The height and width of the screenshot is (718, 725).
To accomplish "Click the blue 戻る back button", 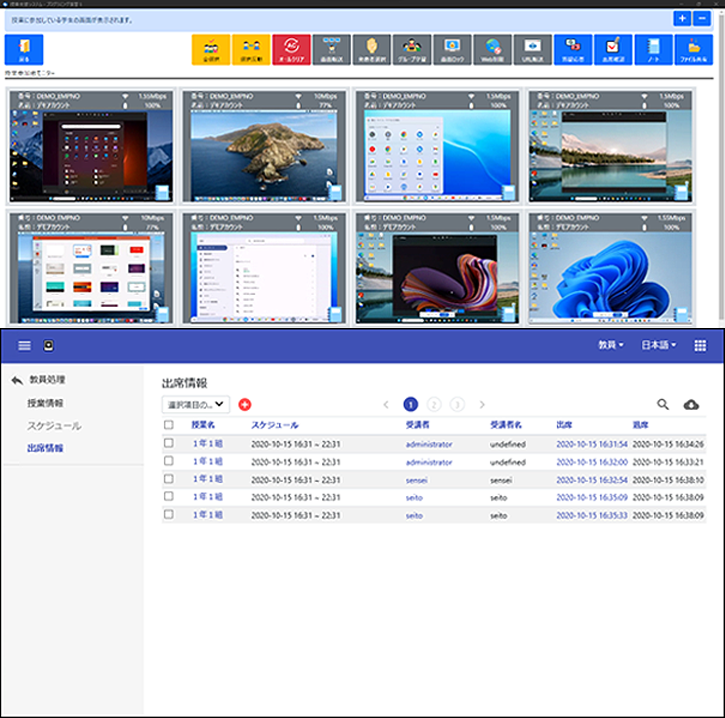I will (x=24, y=49).
